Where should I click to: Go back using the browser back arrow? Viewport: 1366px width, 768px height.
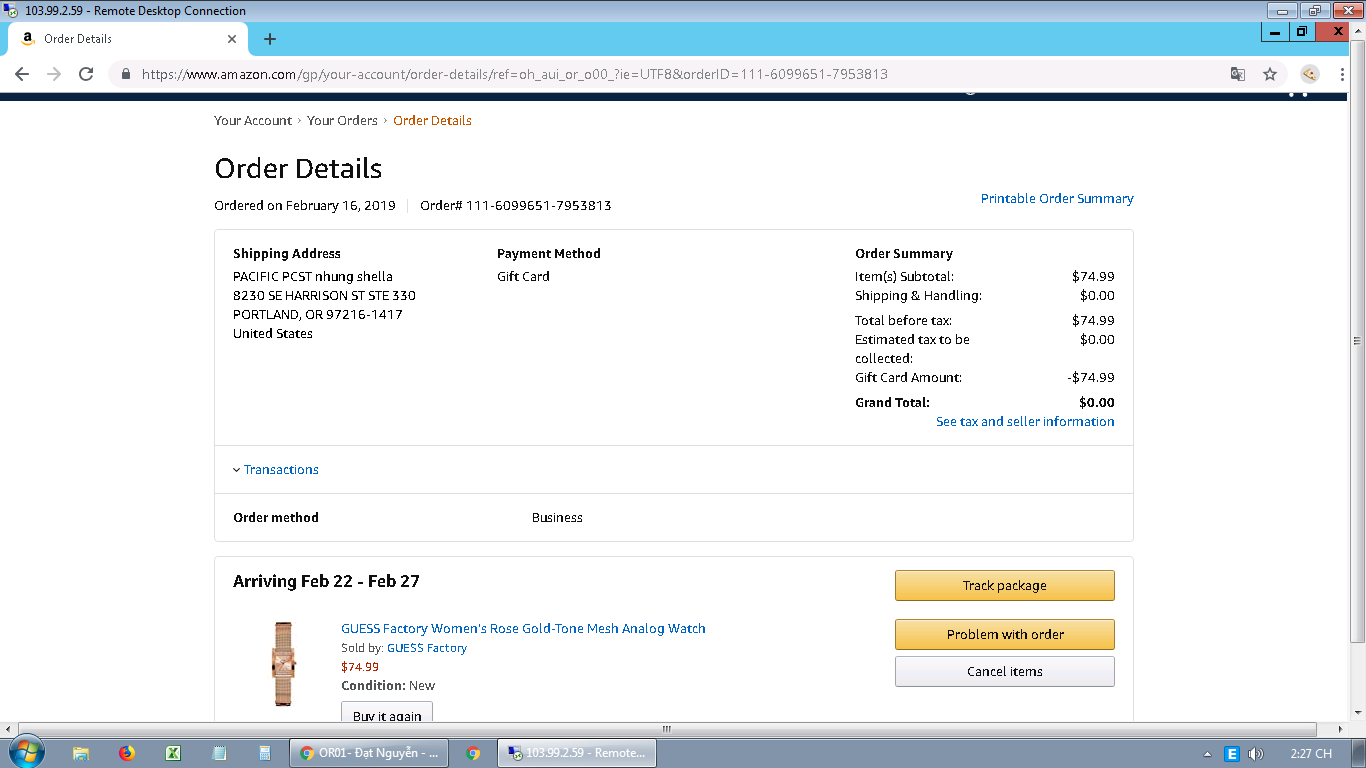pyautogui.click(x=22, y=74)
